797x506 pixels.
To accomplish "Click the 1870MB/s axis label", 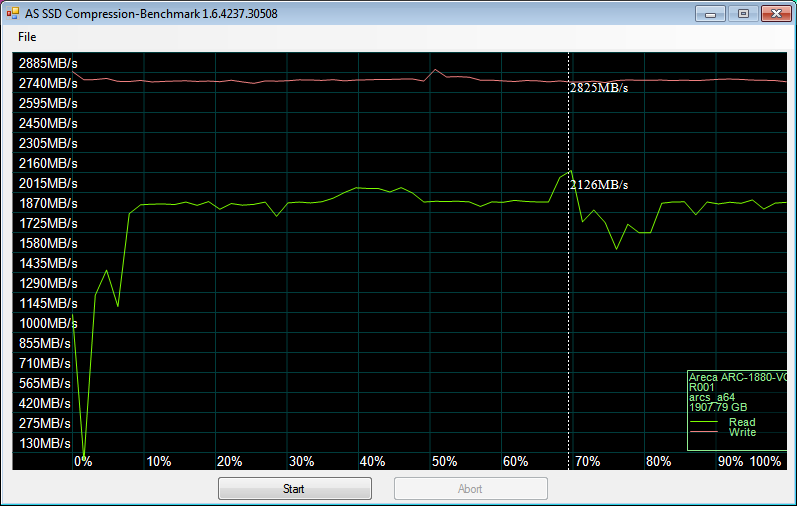I will click(48, 203).
